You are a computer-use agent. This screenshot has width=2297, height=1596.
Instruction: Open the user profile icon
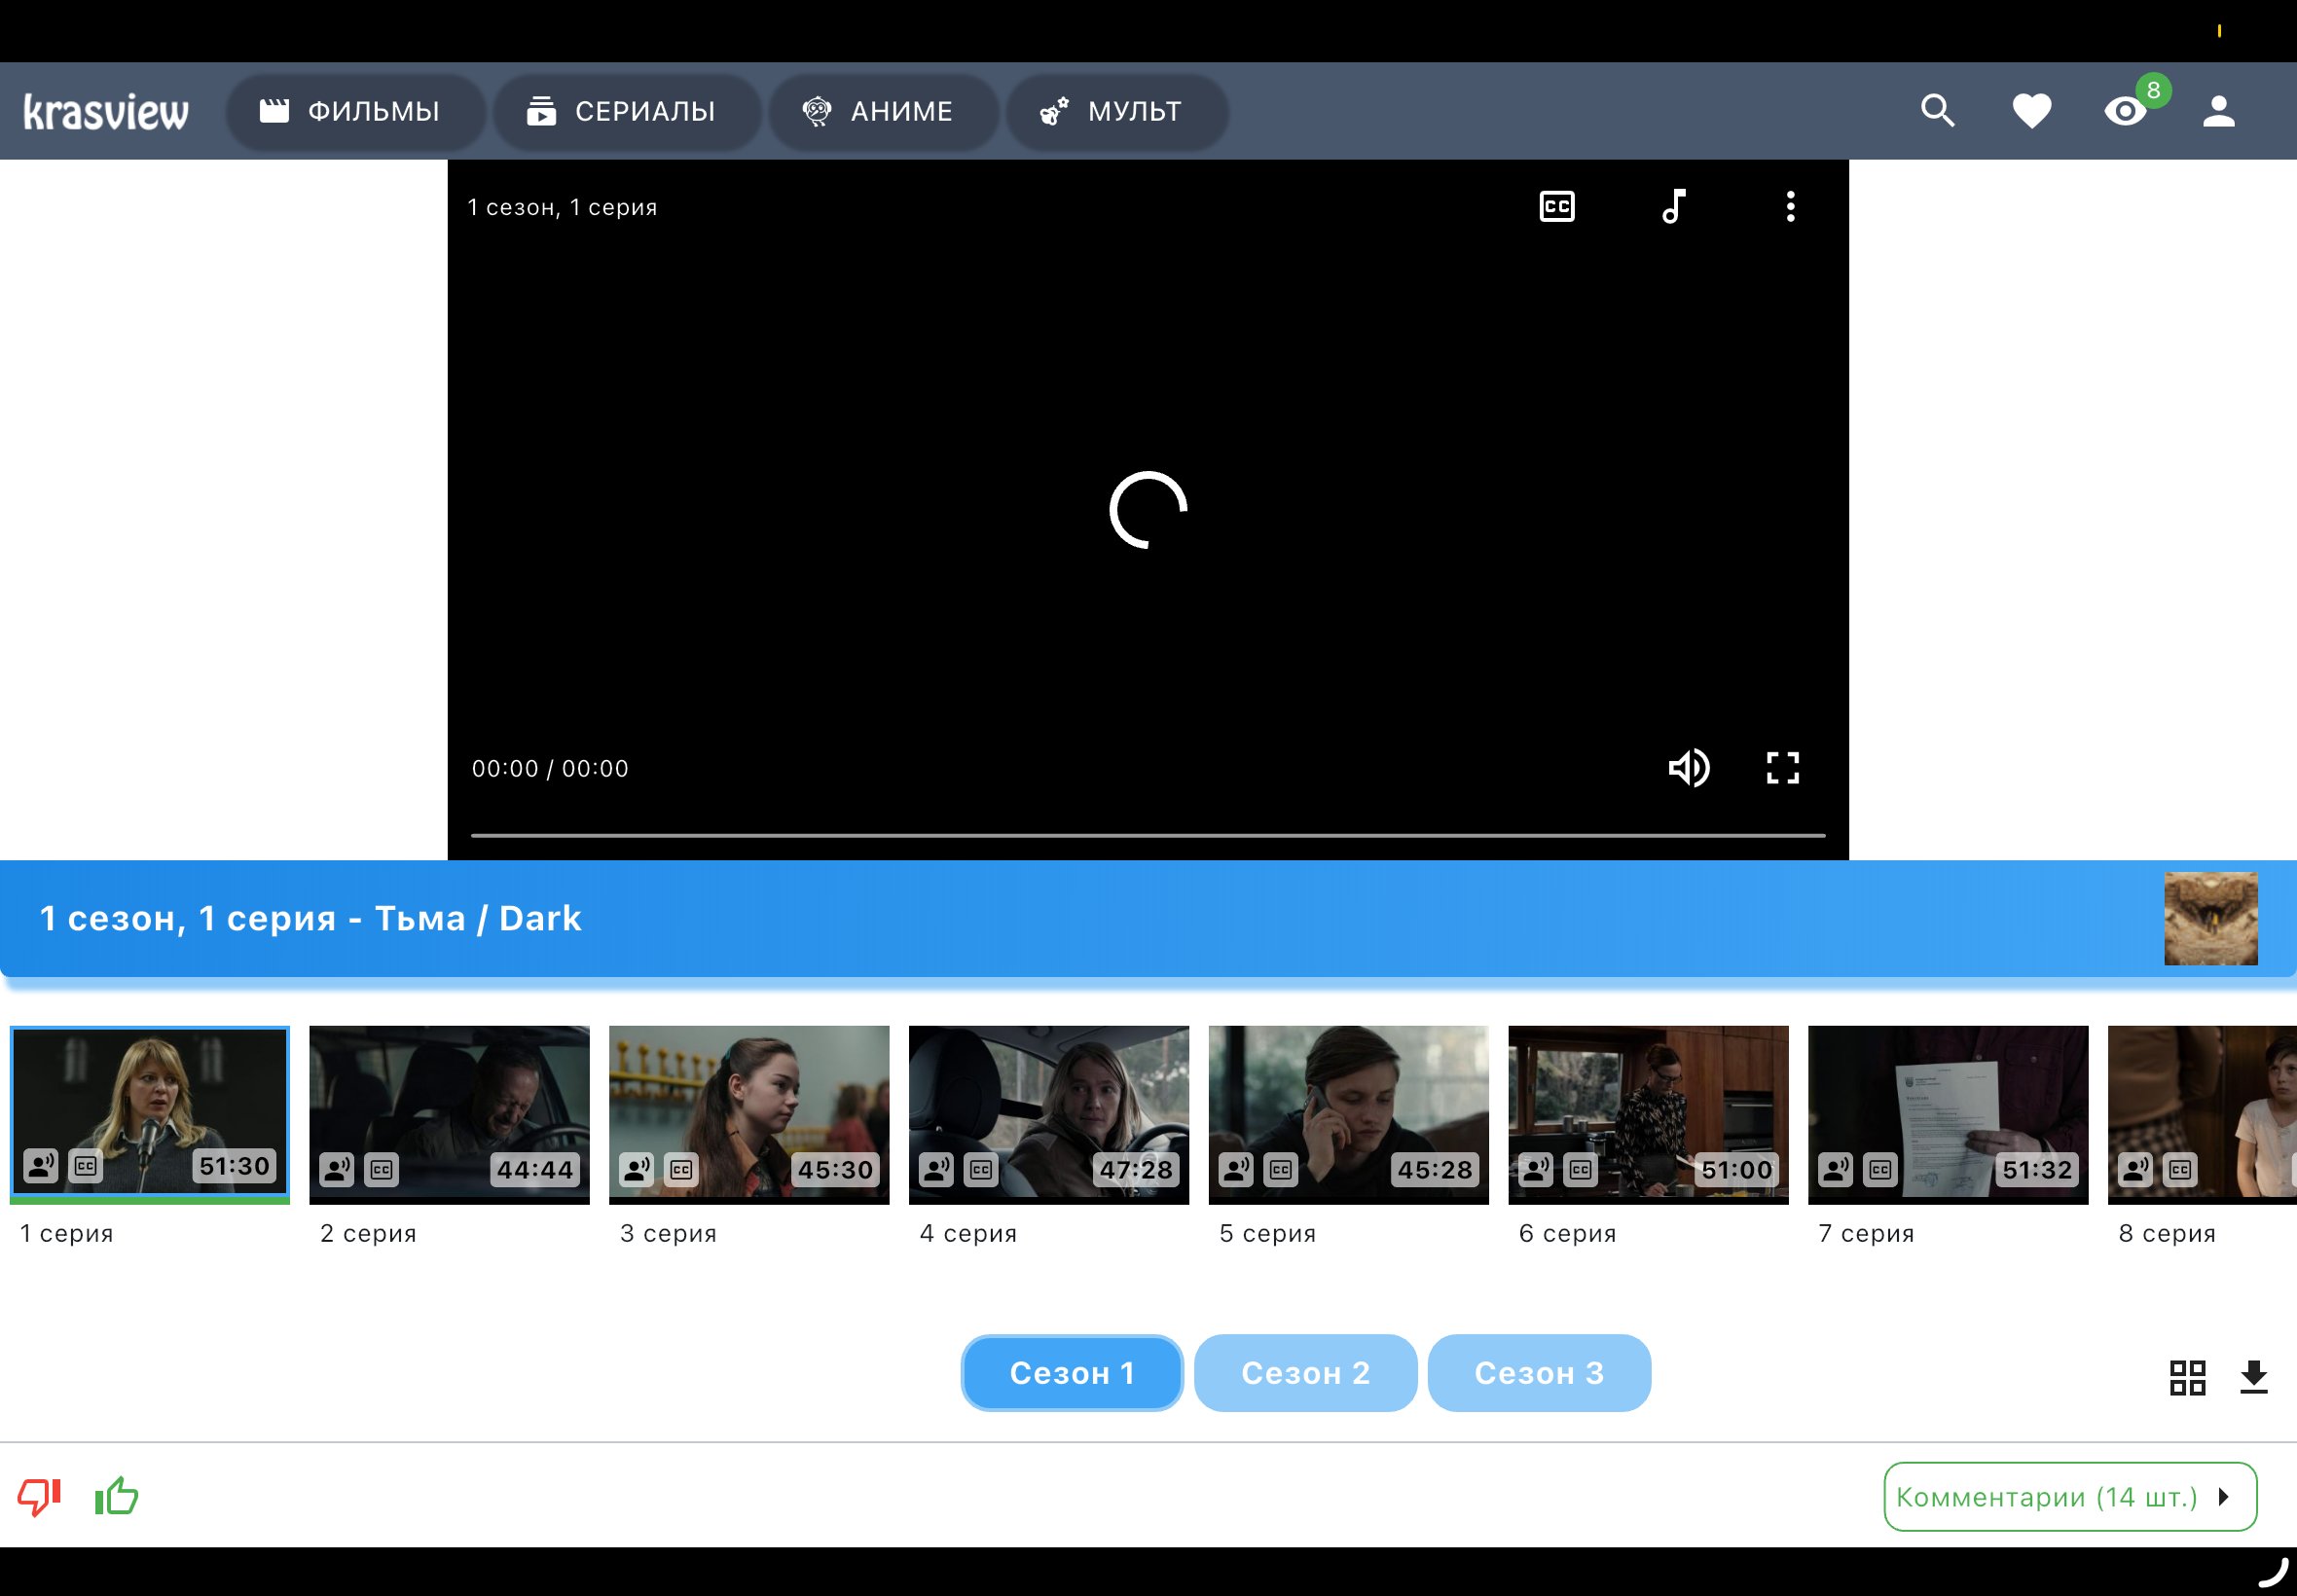click(x=2218, y=110)
